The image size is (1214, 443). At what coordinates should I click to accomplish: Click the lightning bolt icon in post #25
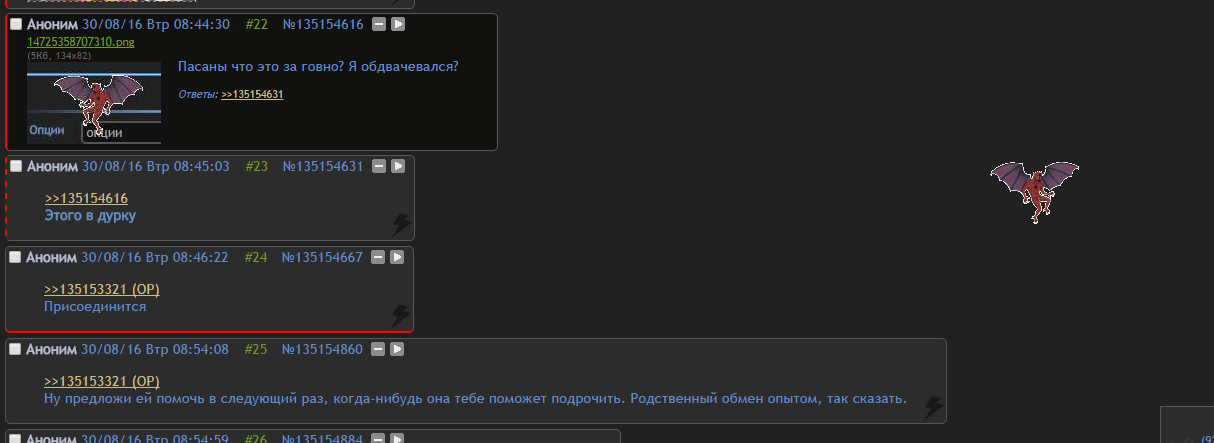934,407
